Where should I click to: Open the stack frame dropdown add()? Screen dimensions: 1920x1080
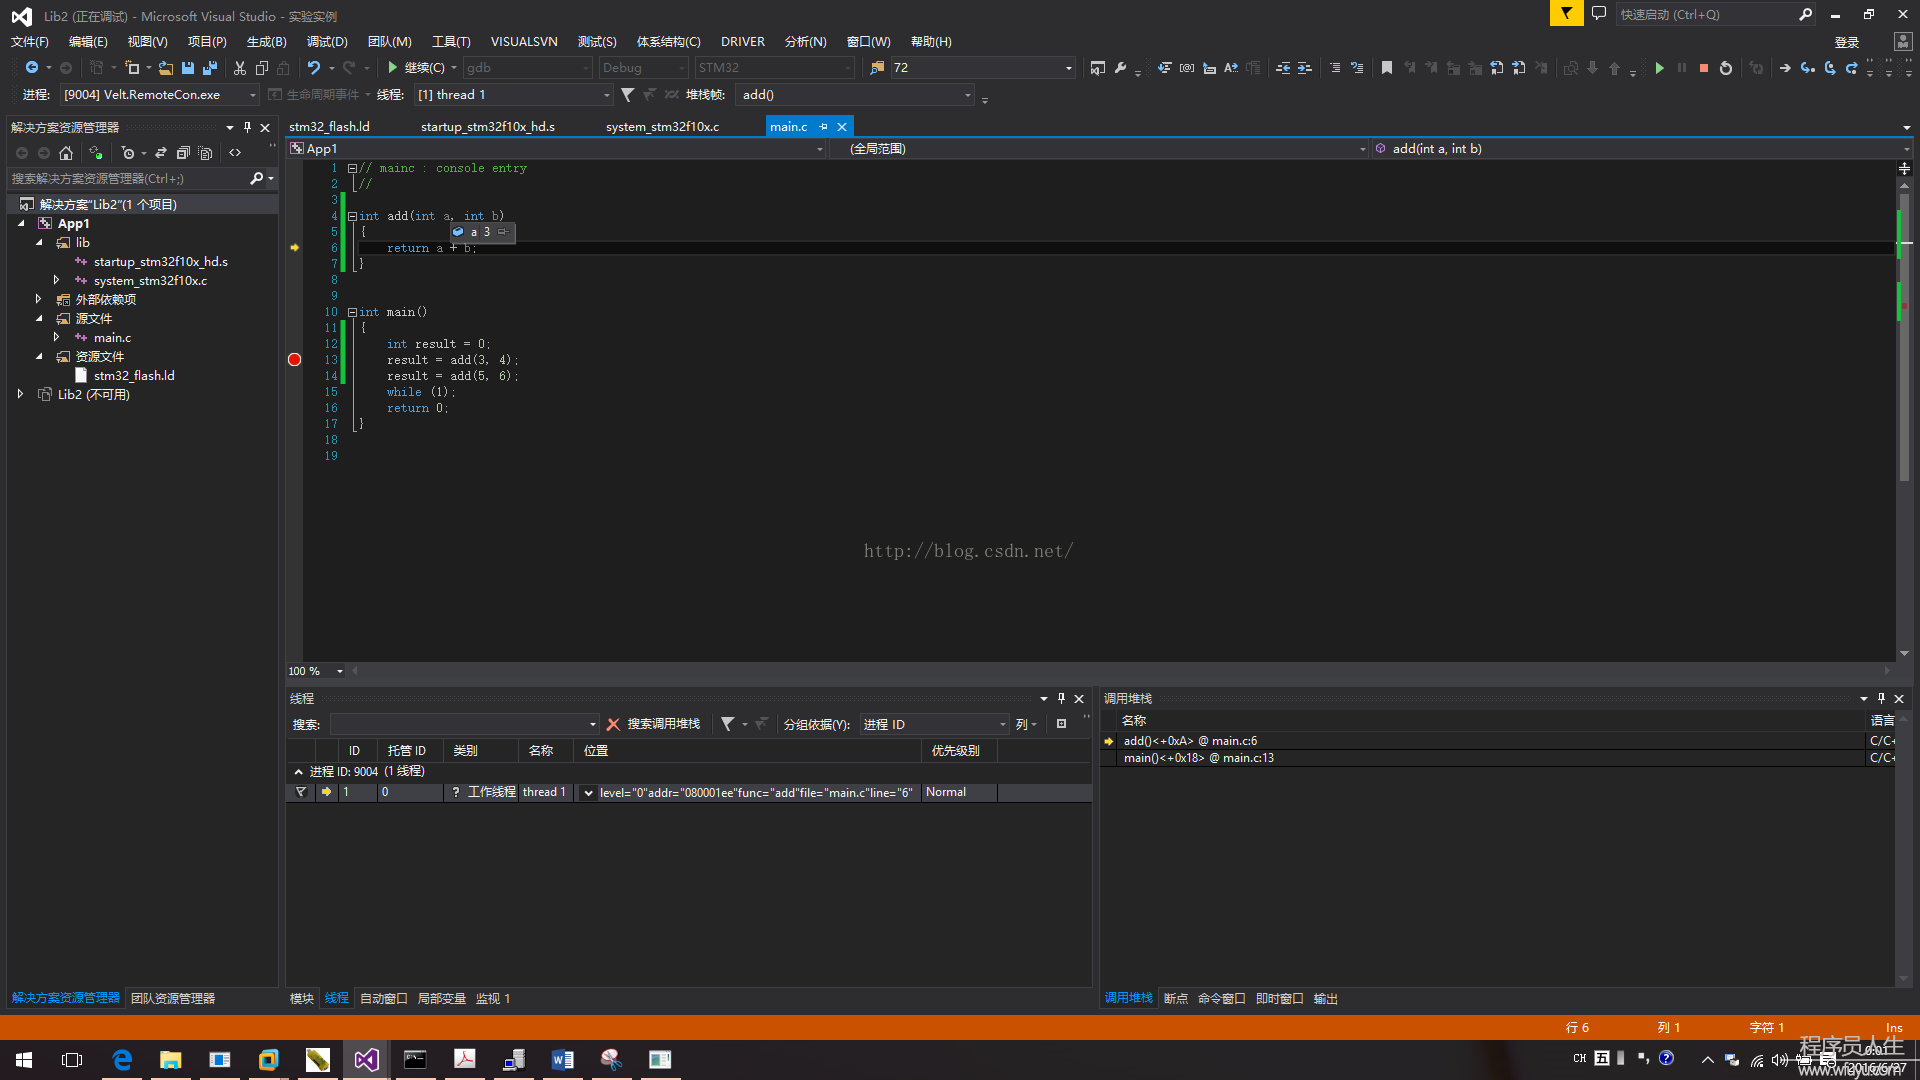pos(854,95)
